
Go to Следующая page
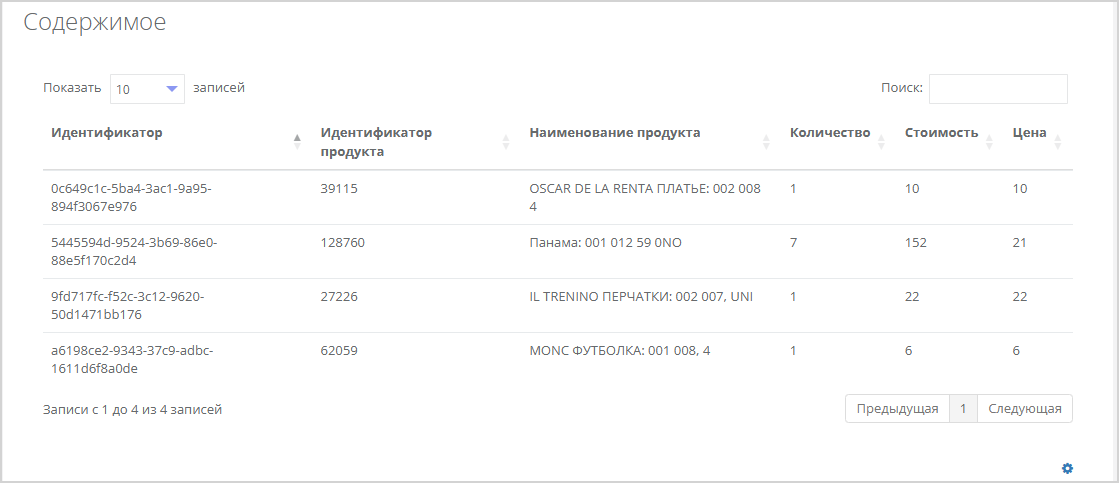(1025, 409)
